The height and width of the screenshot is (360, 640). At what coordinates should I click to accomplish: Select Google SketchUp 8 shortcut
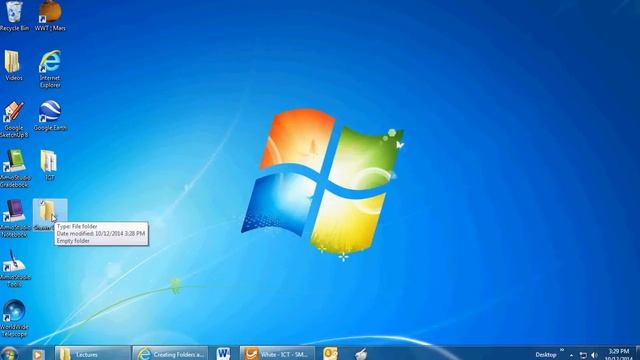pyautogui.click(x=14, y=119)
